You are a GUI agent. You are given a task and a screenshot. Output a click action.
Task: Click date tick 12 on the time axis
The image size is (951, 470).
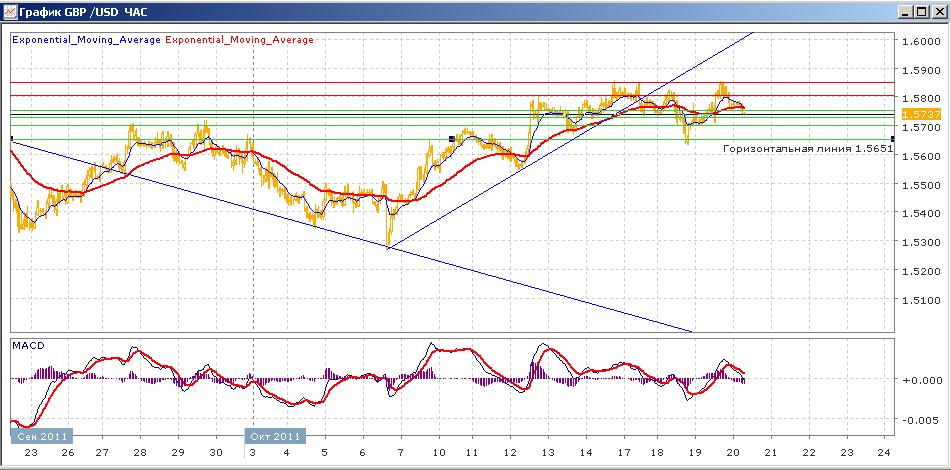511,452
